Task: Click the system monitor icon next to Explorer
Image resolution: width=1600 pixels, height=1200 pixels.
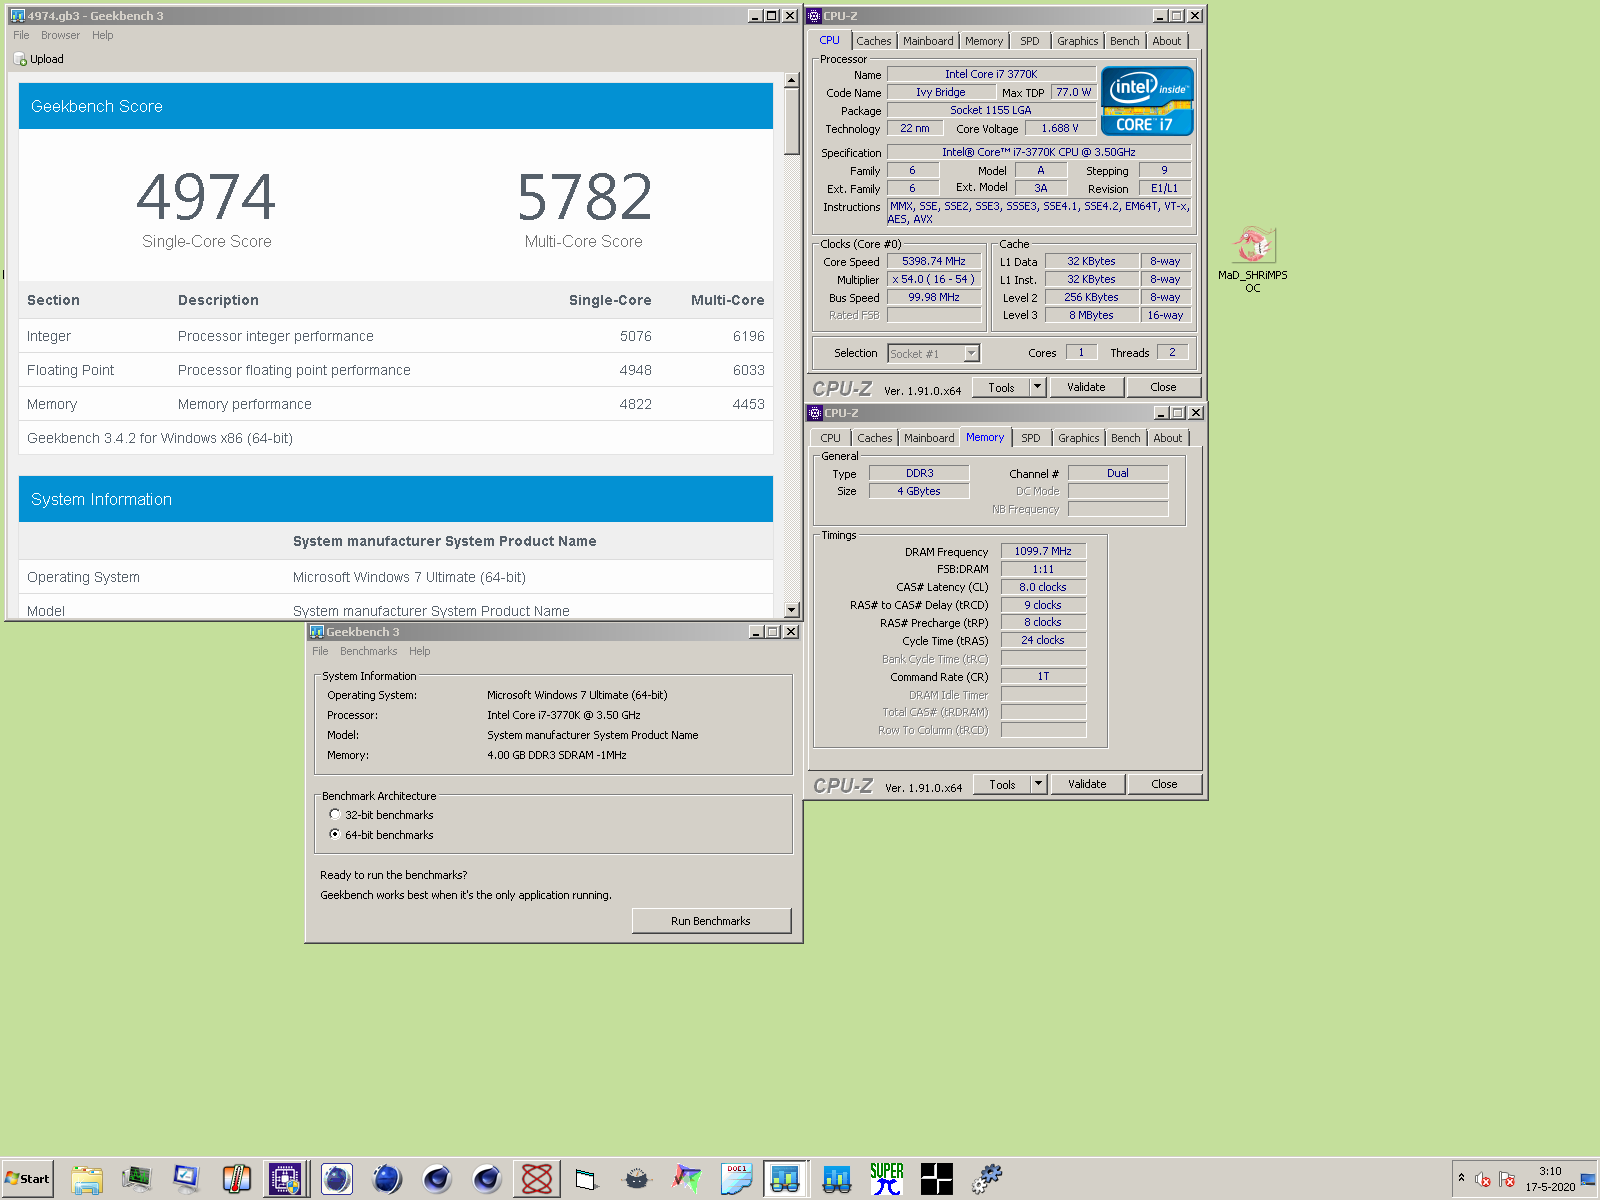Action: [x=136, y=1179]
